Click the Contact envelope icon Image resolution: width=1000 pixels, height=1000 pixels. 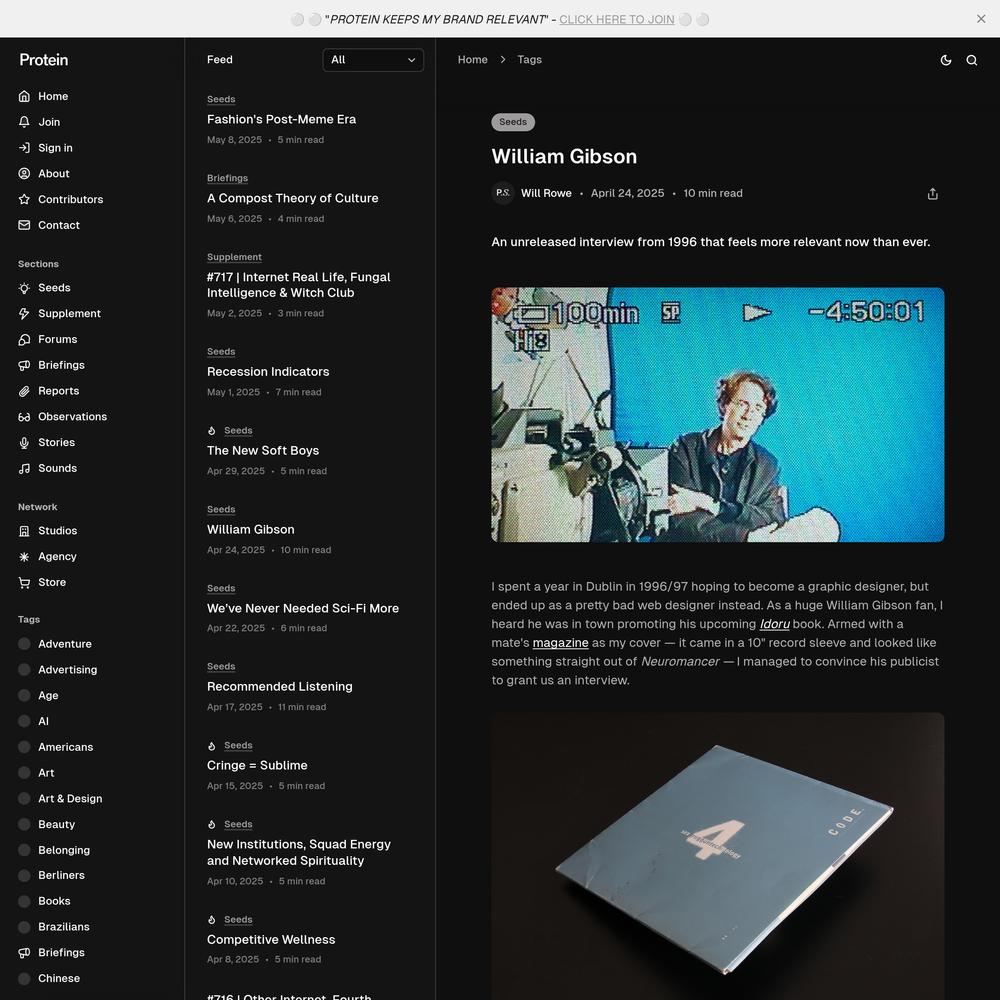click(x=24, y=225)
